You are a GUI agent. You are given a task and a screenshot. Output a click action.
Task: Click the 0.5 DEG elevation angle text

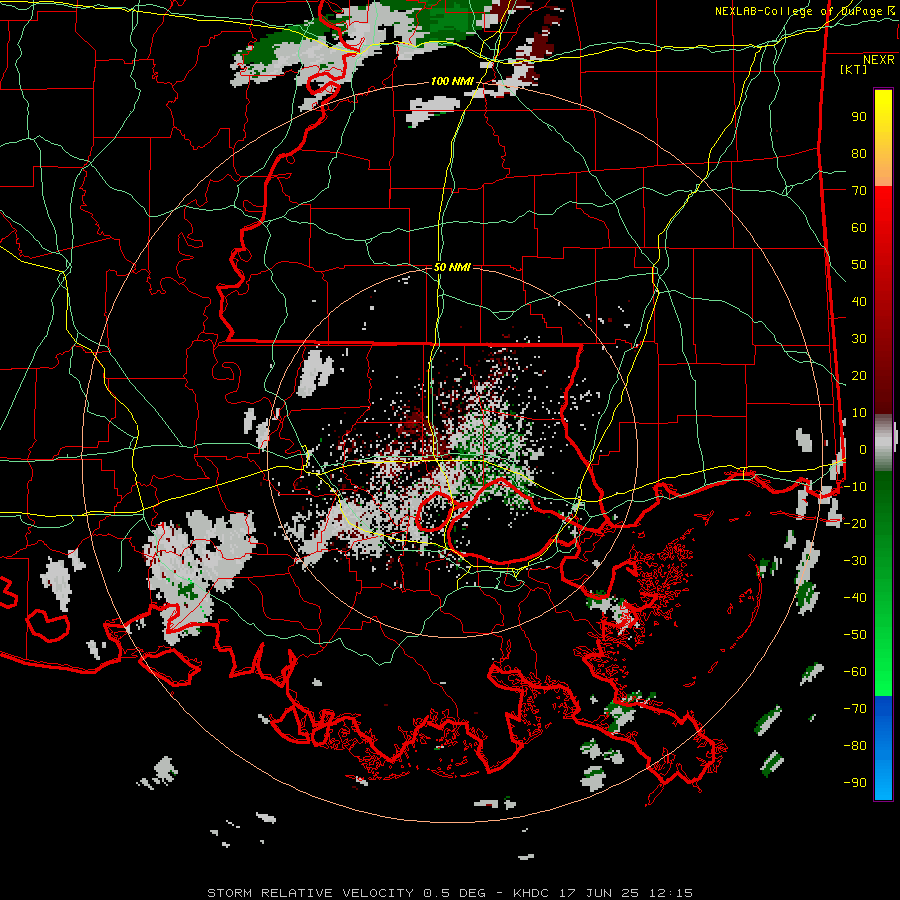click(x=455, y=893)
